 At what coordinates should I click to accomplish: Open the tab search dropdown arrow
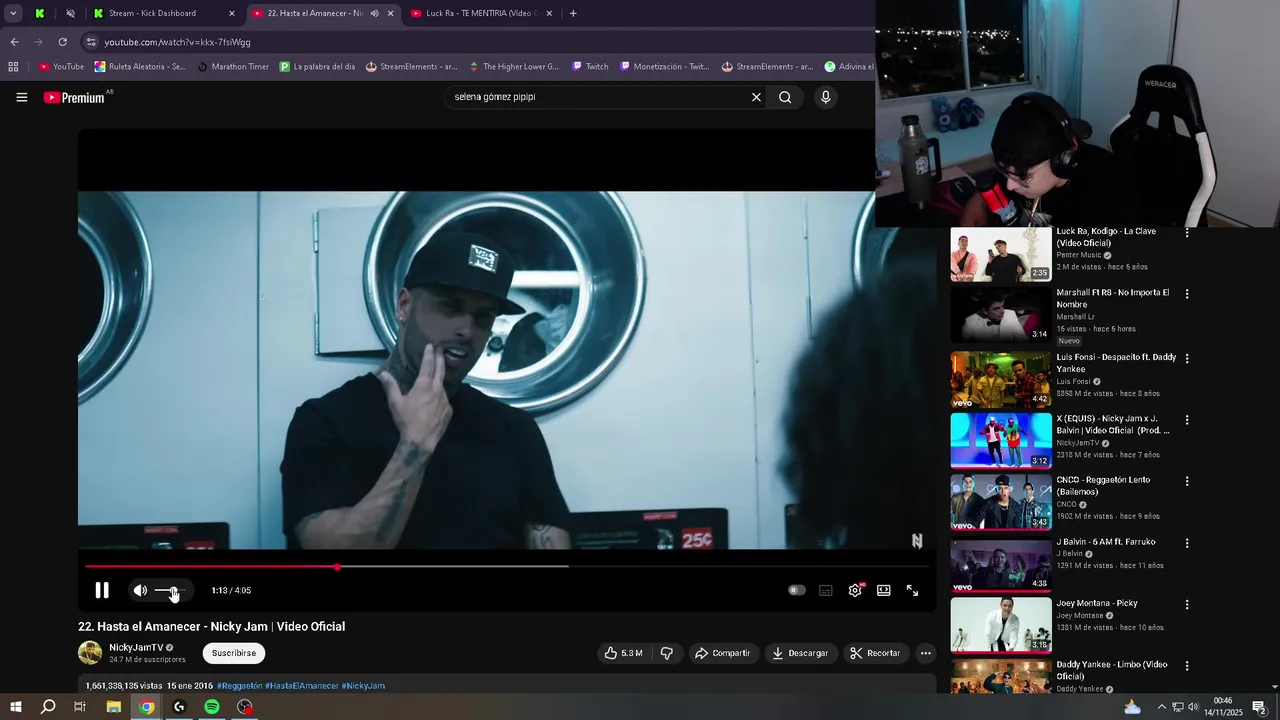[x=13, y=13]
